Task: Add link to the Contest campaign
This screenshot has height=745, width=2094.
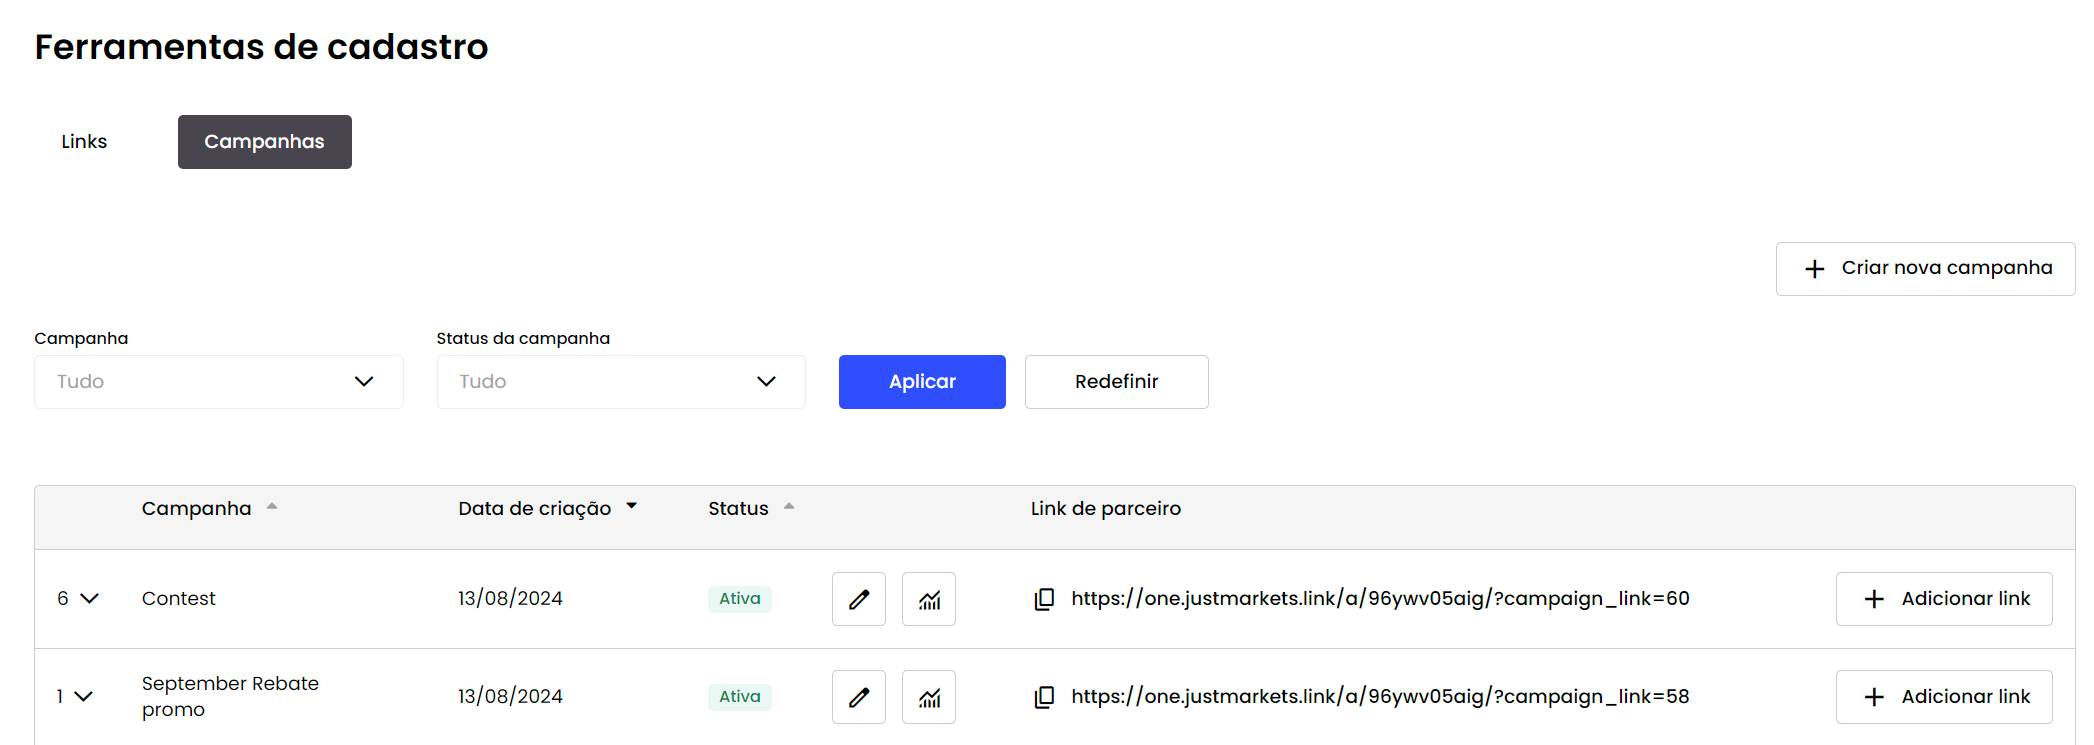Action: pos(1944,599)
